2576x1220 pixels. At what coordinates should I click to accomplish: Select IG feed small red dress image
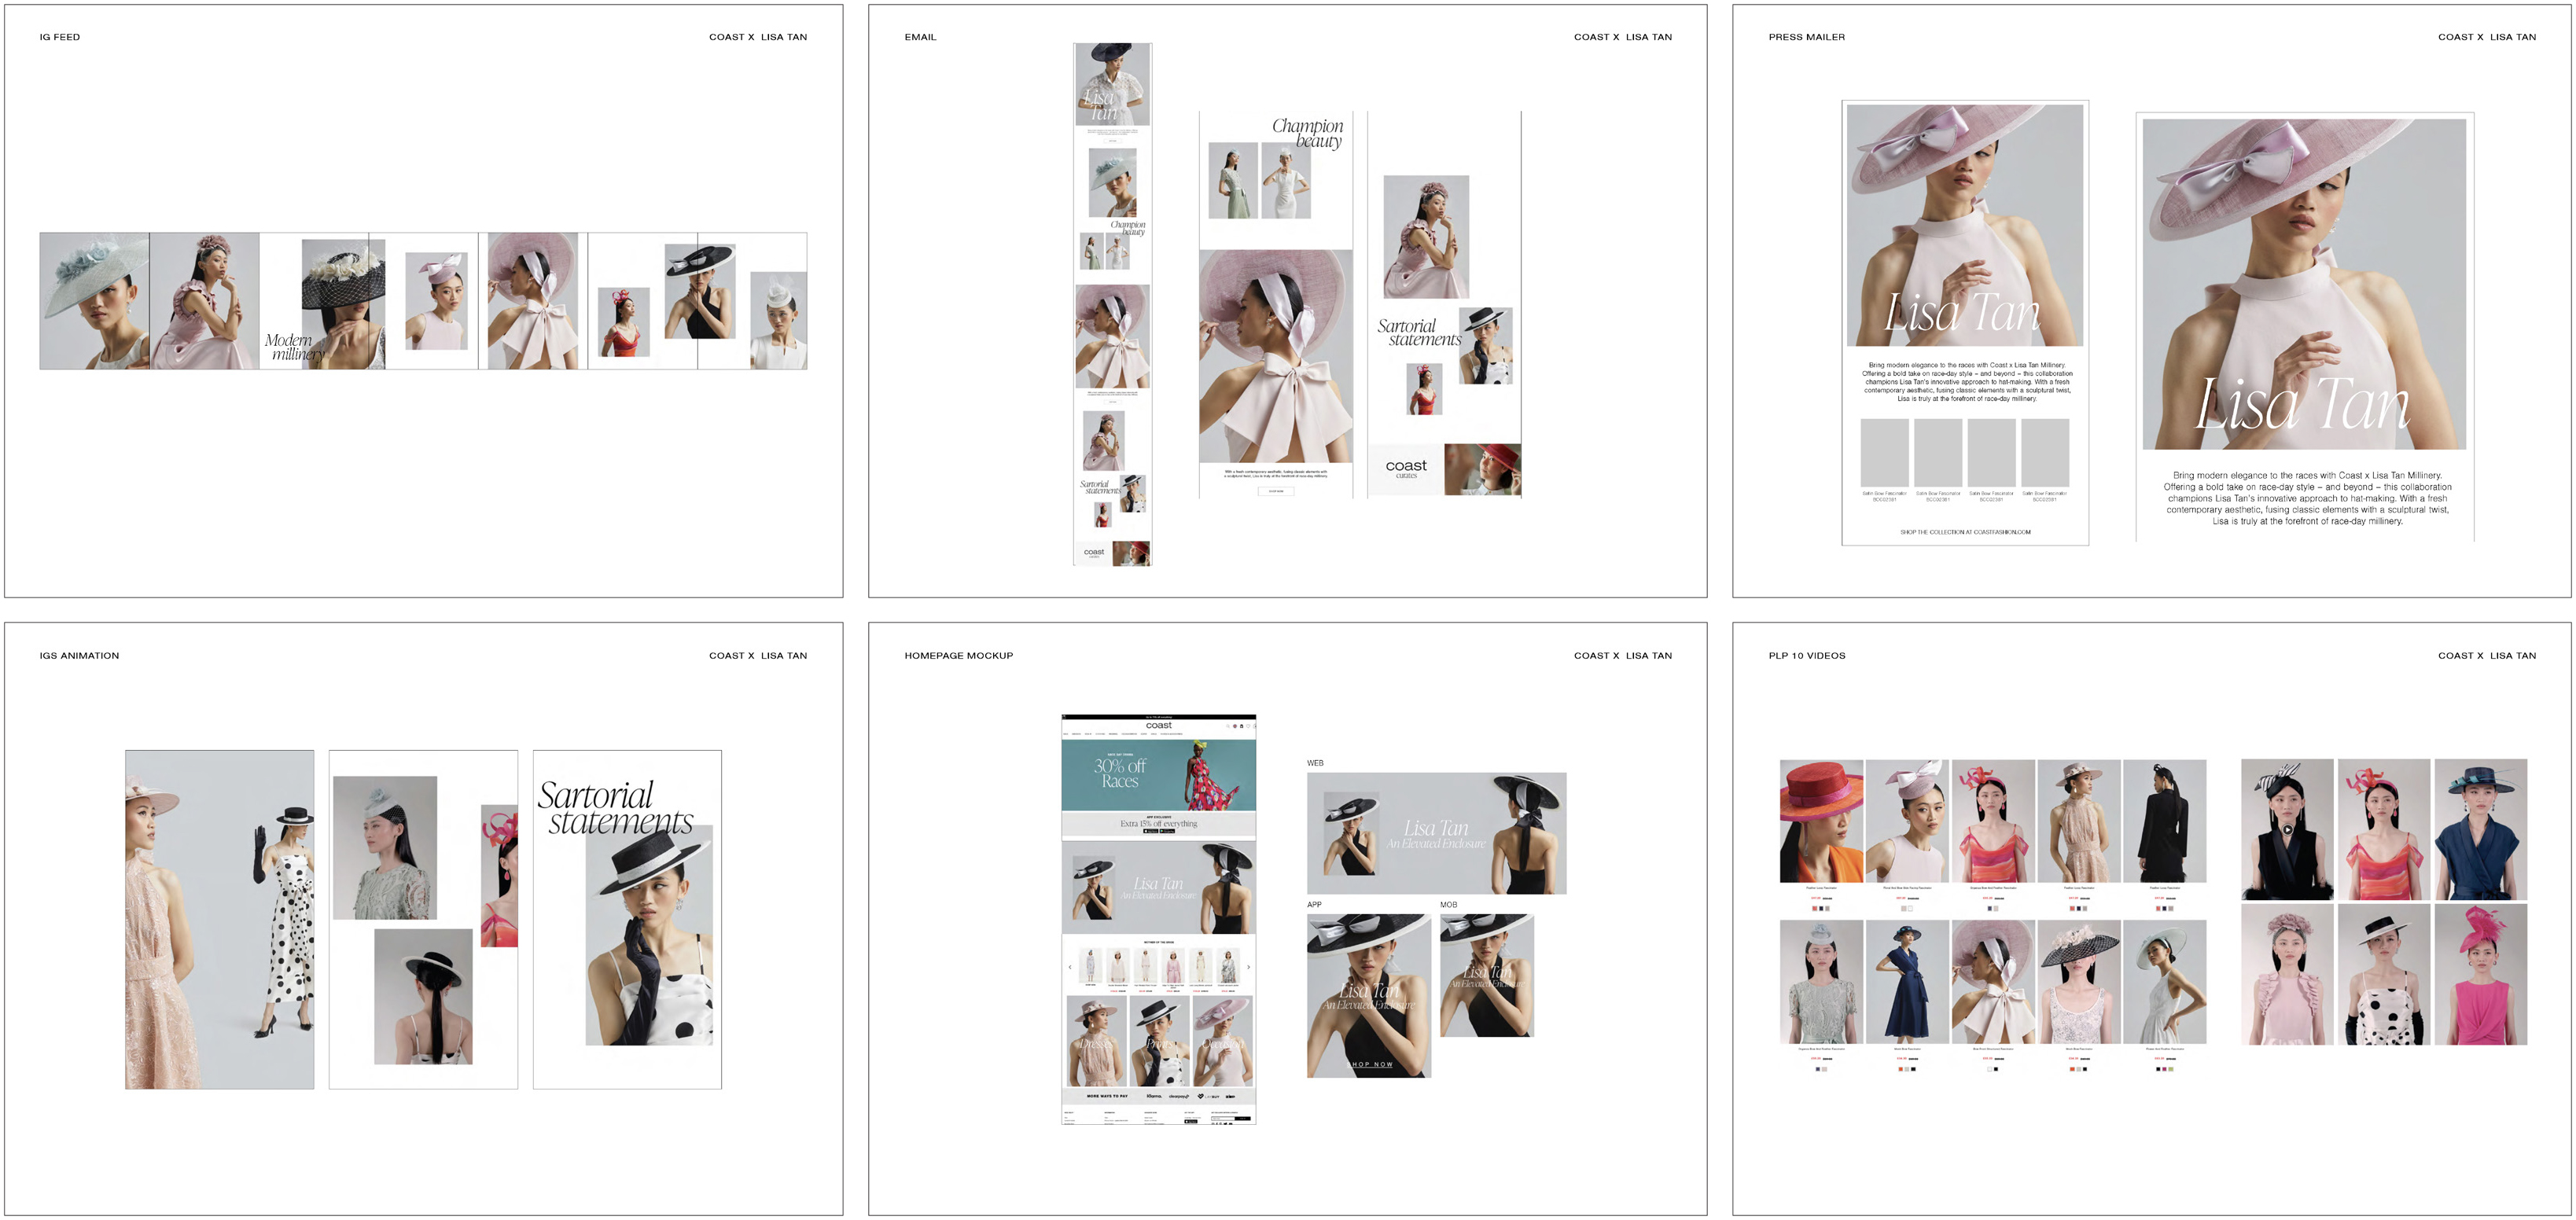tap(623, 322)
